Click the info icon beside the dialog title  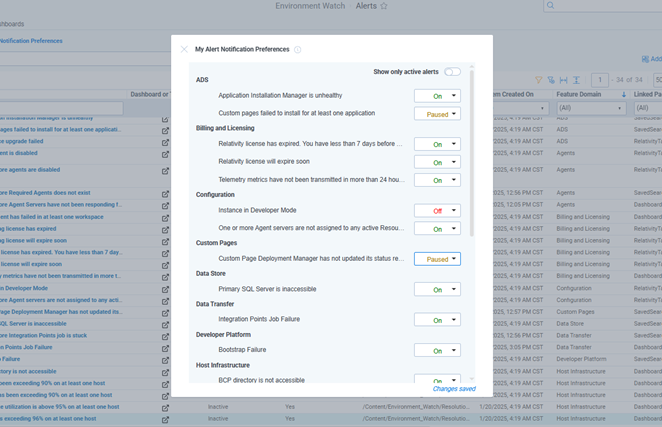pyautogui.click(x=298, y=49)
